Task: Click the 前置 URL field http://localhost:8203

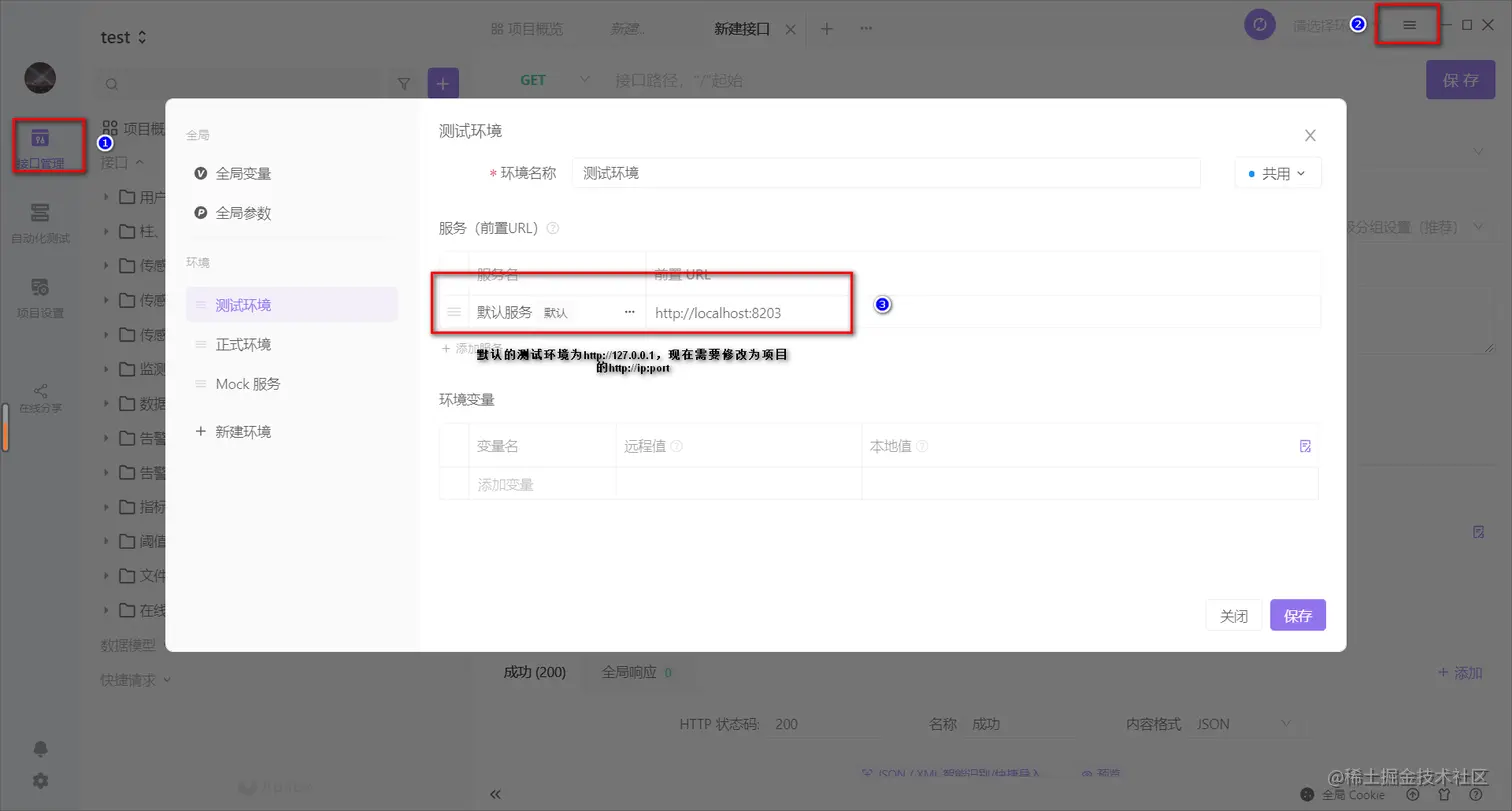Action: coord(984,312)
